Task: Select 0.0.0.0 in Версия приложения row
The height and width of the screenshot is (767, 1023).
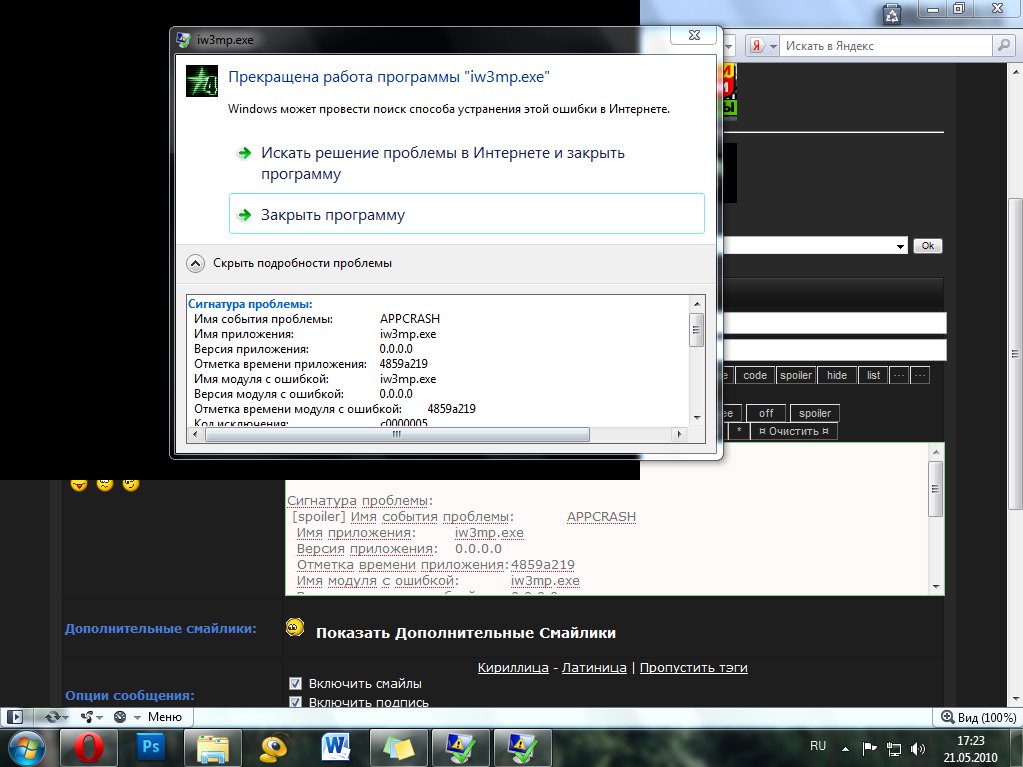Action: pos(396,349)
